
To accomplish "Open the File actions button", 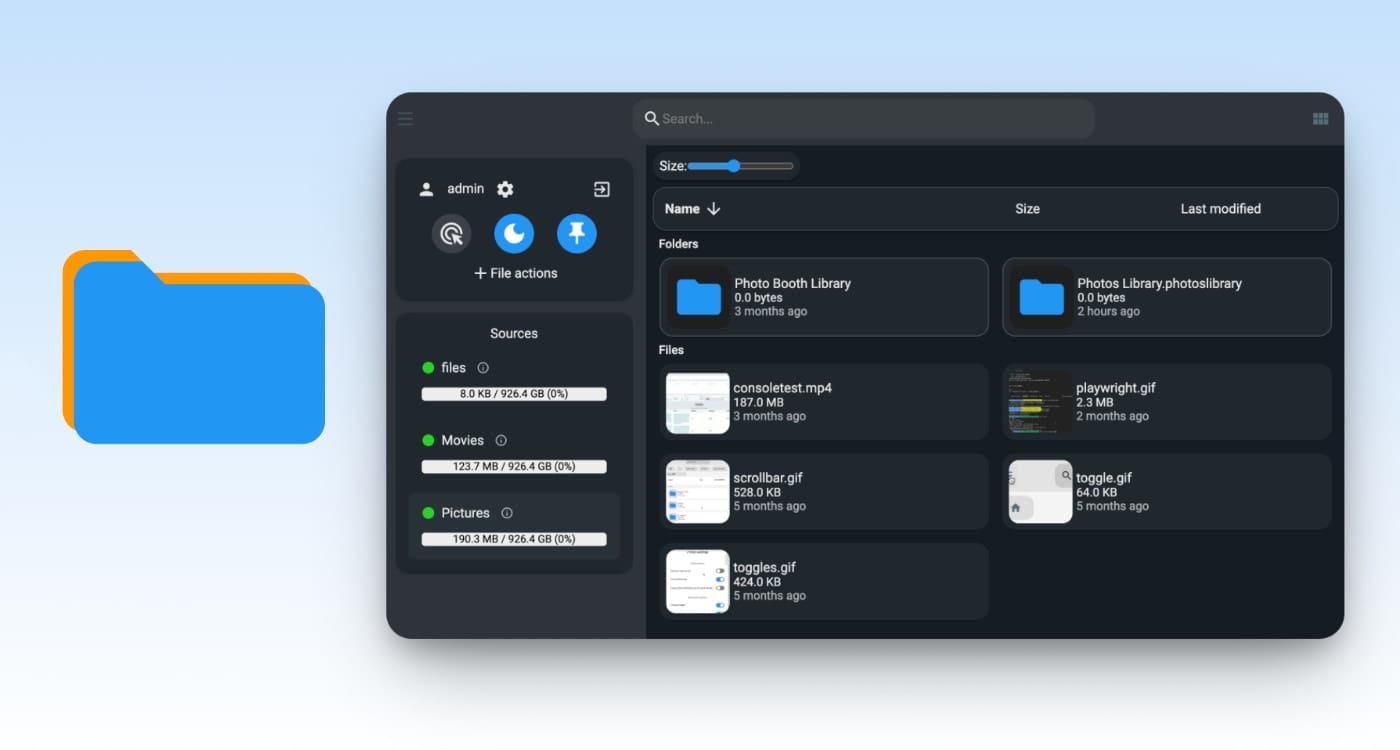I will (514, 272).
